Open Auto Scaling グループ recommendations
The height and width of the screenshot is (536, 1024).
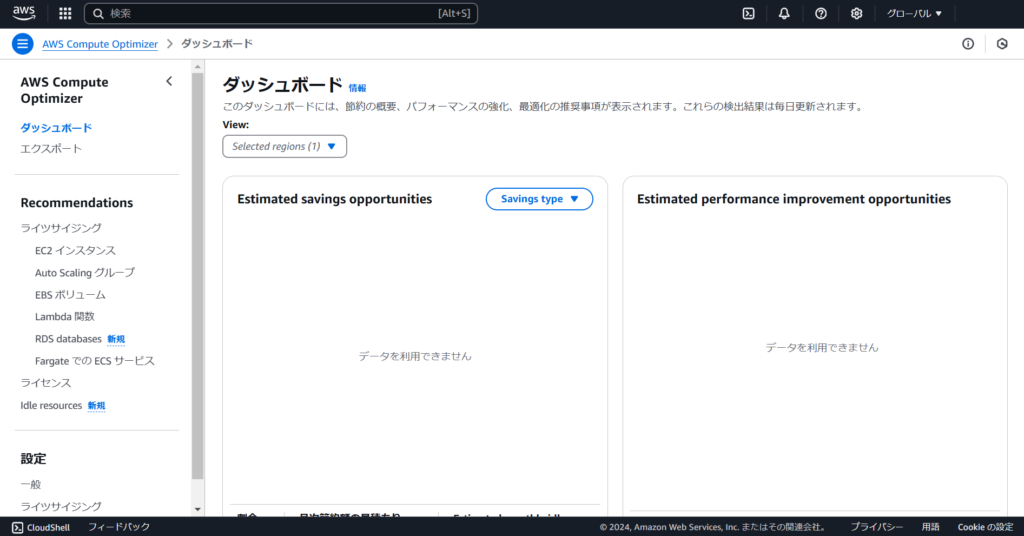[85, 272]
